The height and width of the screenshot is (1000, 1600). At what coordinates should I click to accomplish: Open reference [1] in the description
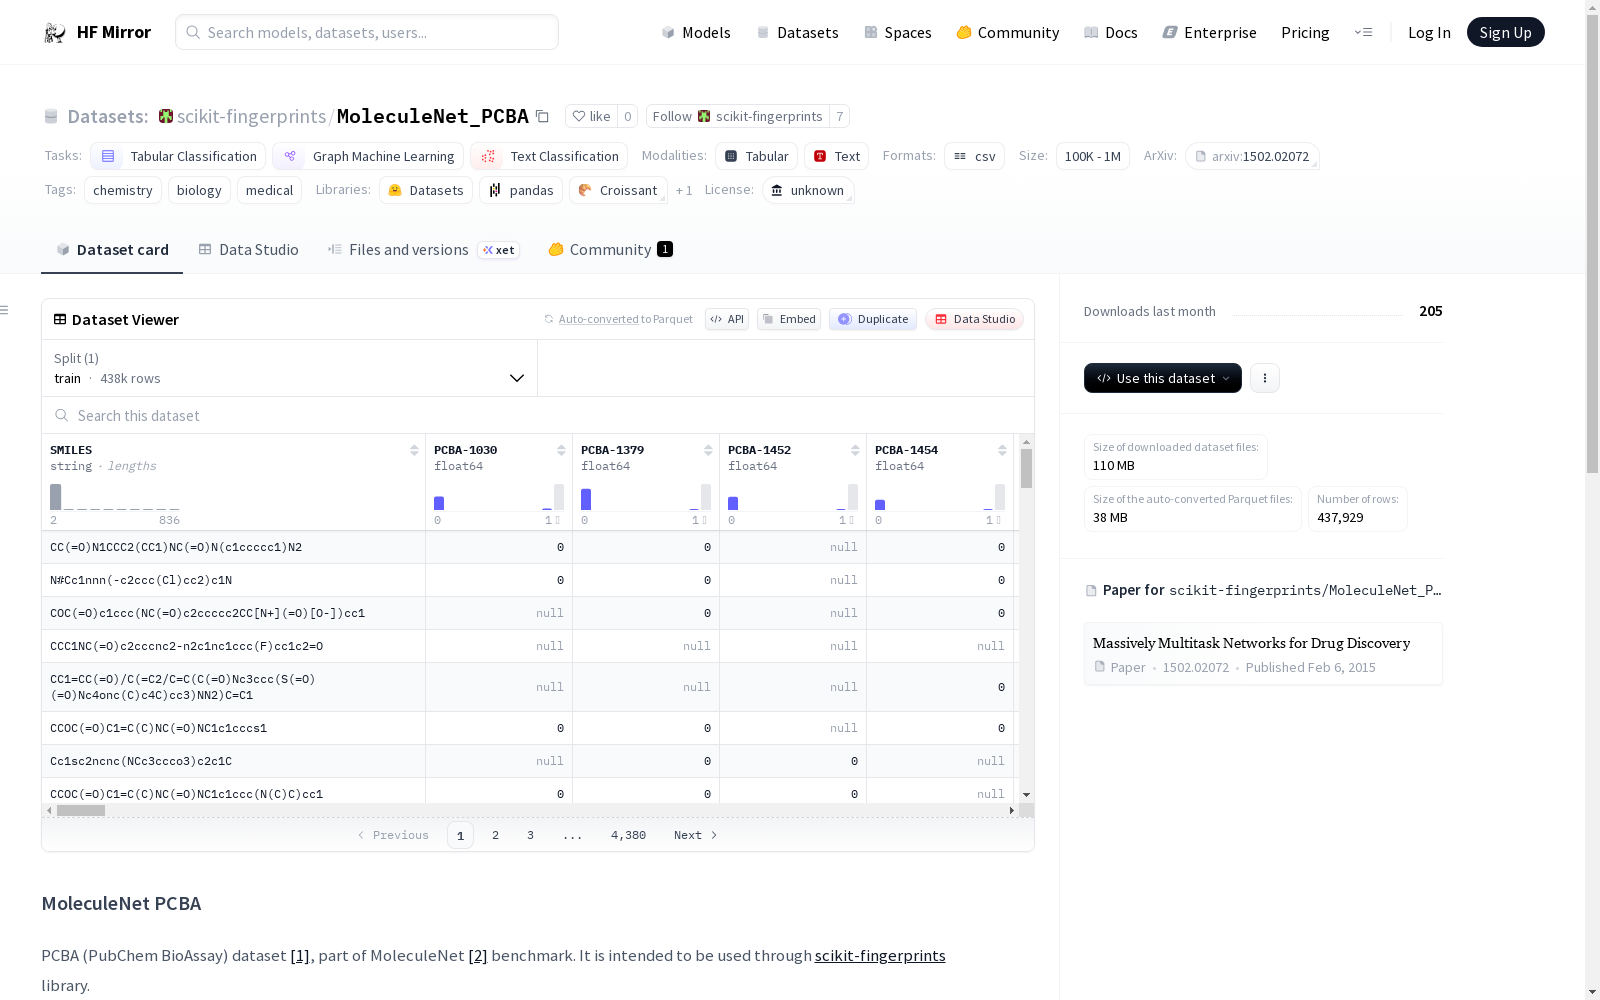(x=300, y=955)
